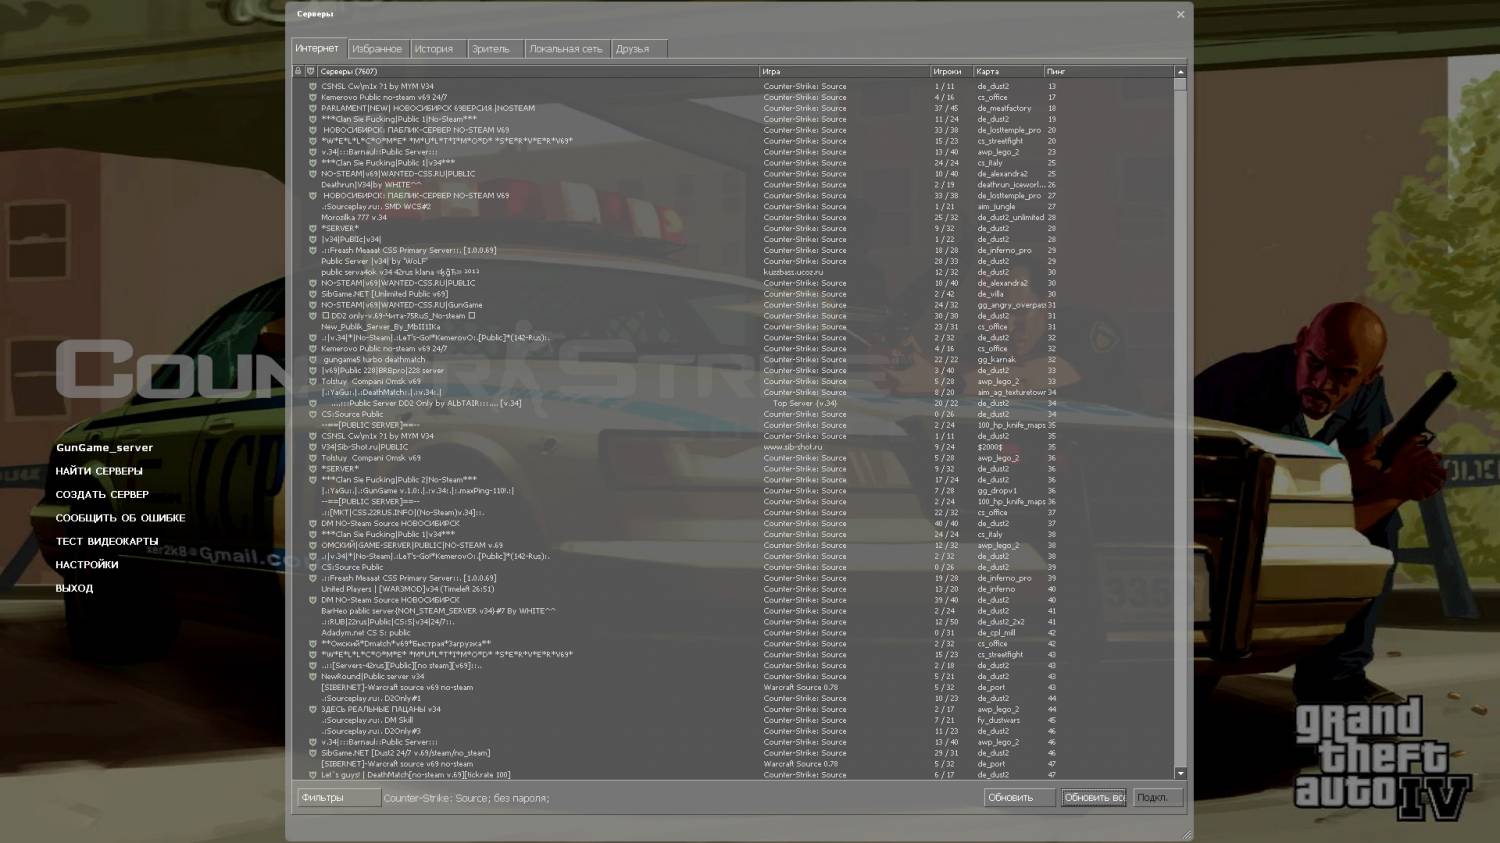Select the YaGu GunGame v.1.0 server row
The height and width of the screenshot is (843, 1500).
pos(733,491)
